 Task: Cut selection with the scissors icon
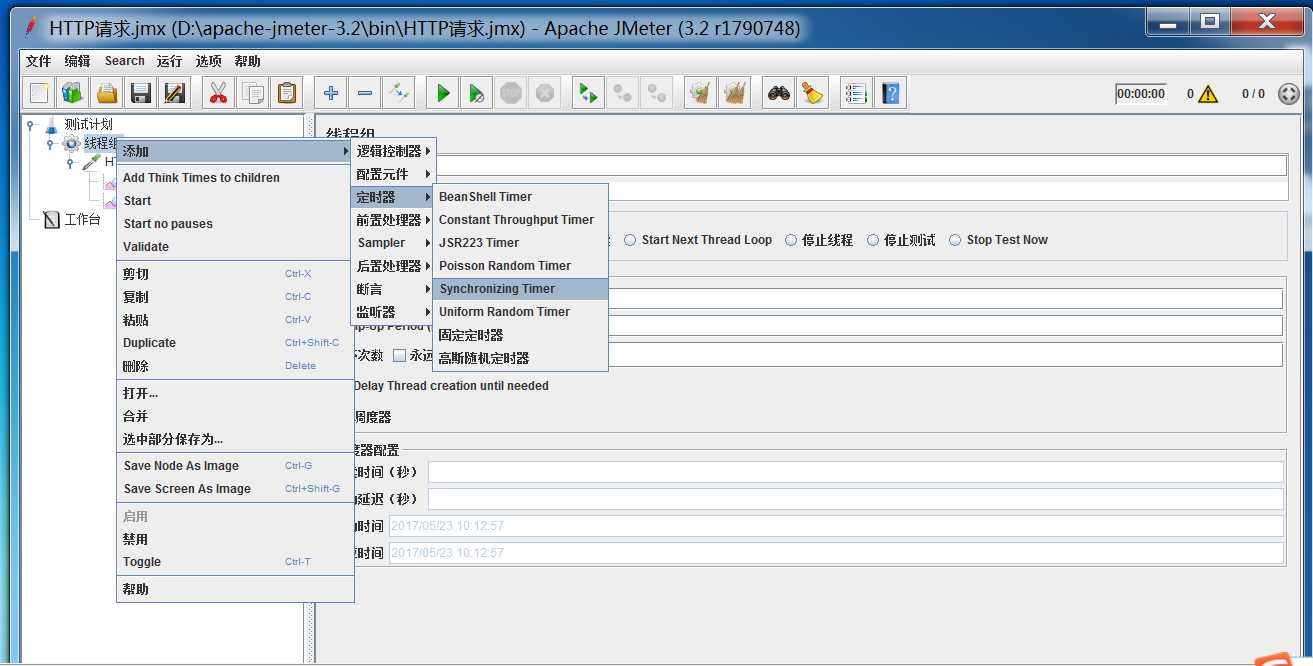[218, 94]
